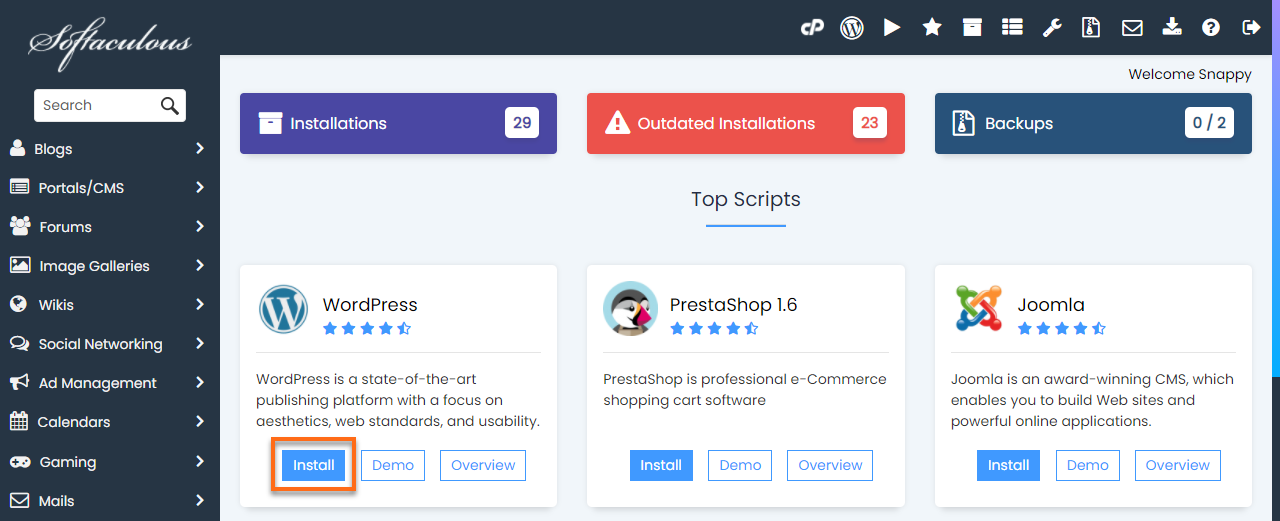The image size is (1280, 521).
Task: Click the logout icon at top right
Action: tap(1251, 28)
